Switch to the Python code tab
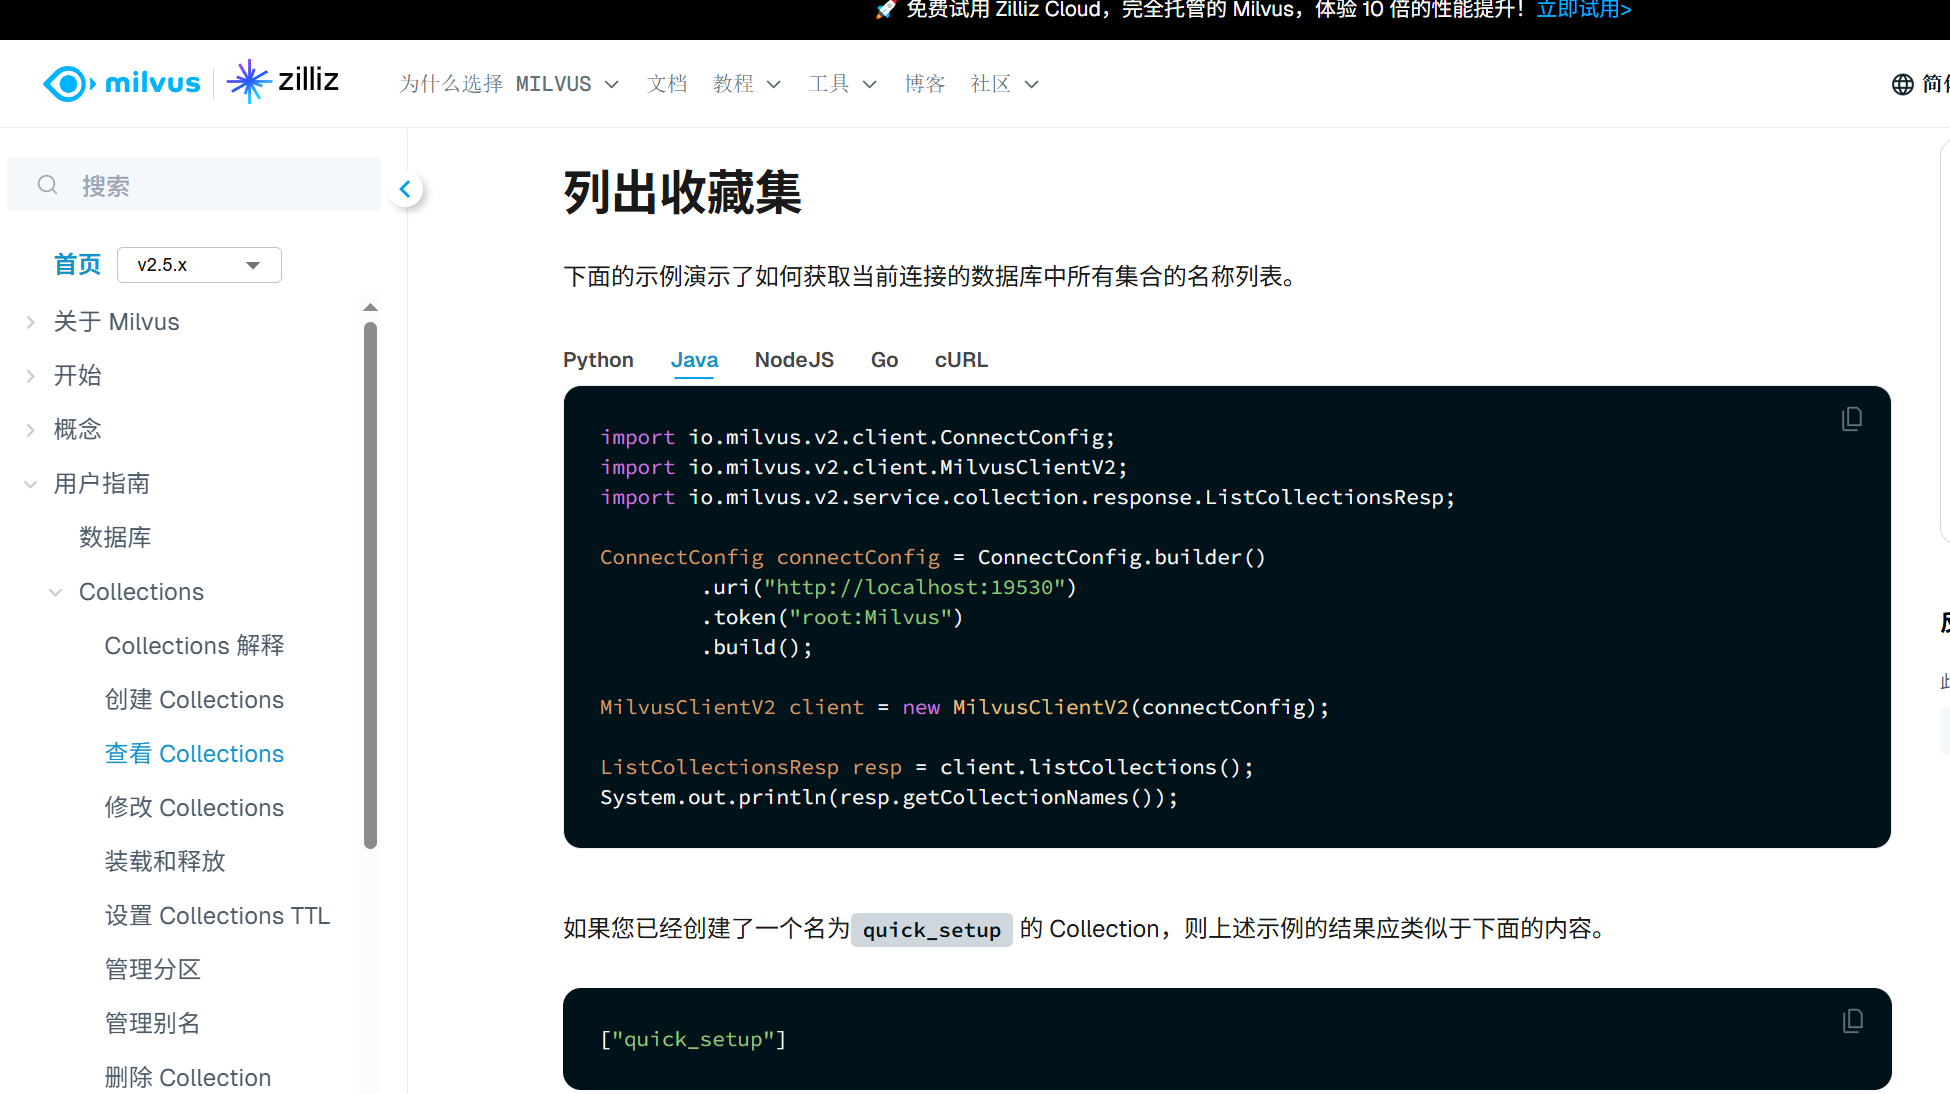Viewport: 1950px width, 1094px height. pos(598,360)
